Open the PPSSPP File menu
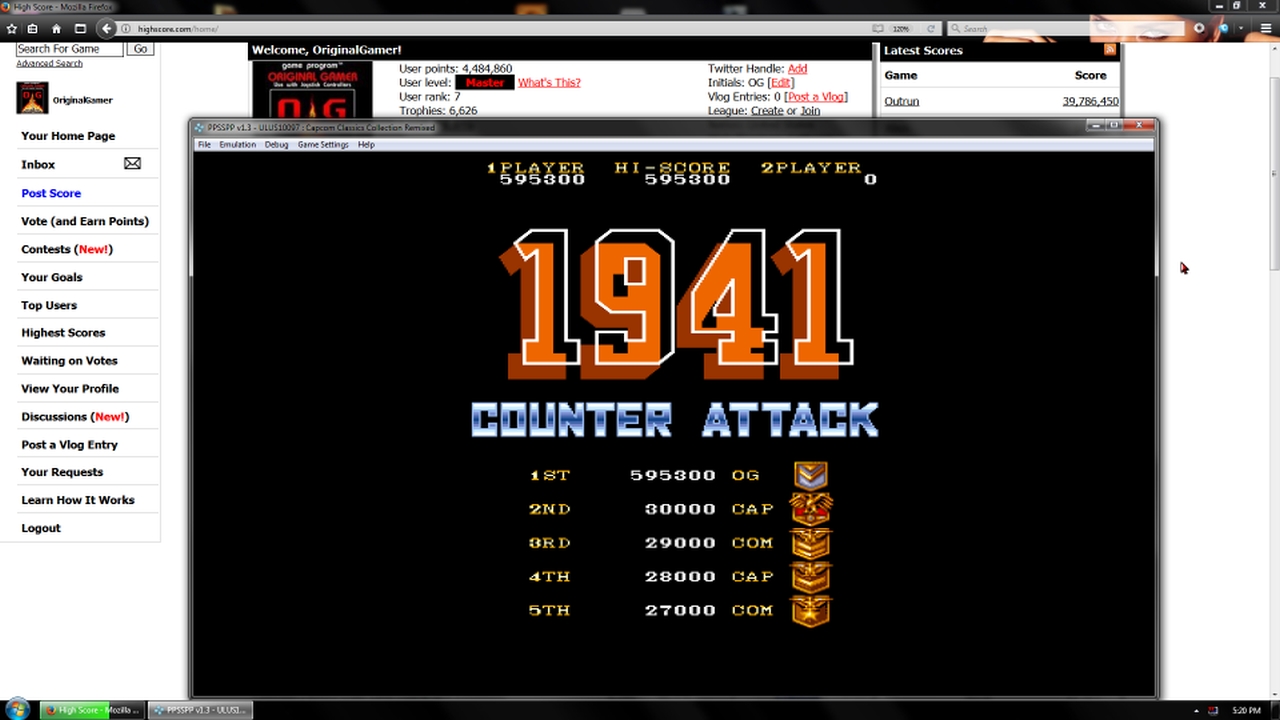The image size is (1280, 720). pyautogui.click(x=204, y=145)
